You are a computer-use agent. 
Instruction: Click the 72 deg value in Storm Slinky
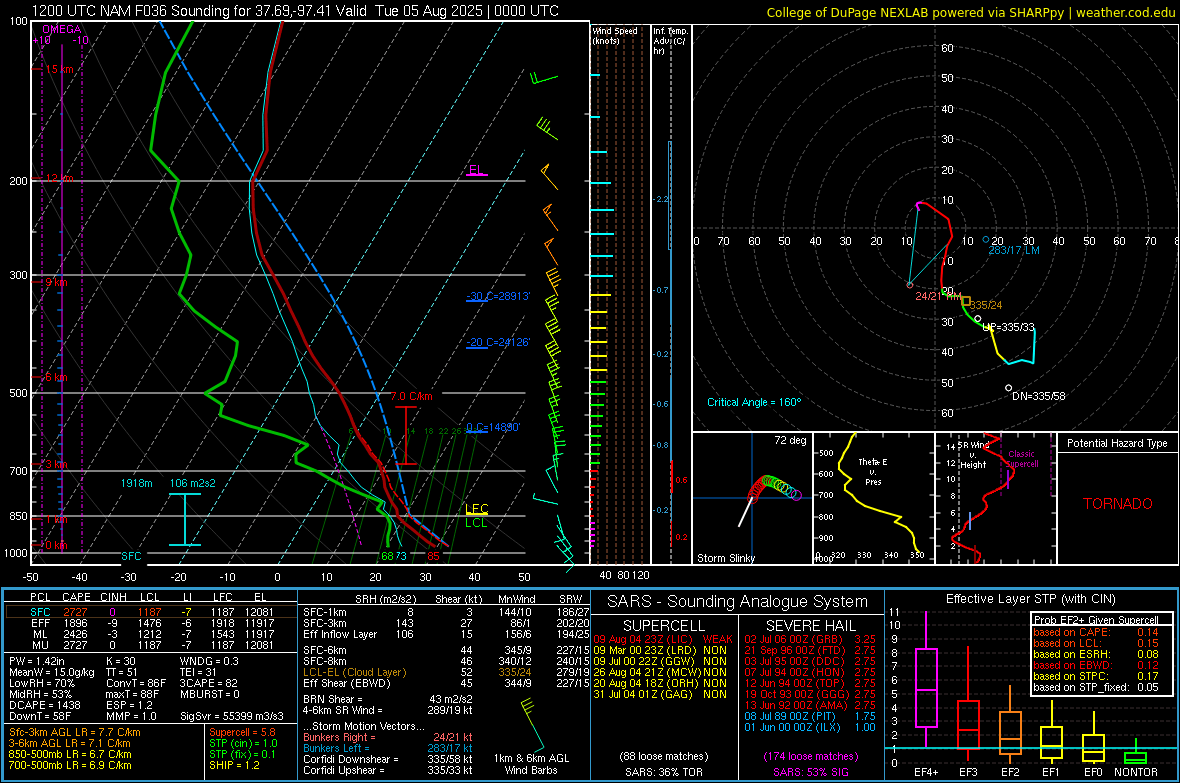click(x=790, y=440)
